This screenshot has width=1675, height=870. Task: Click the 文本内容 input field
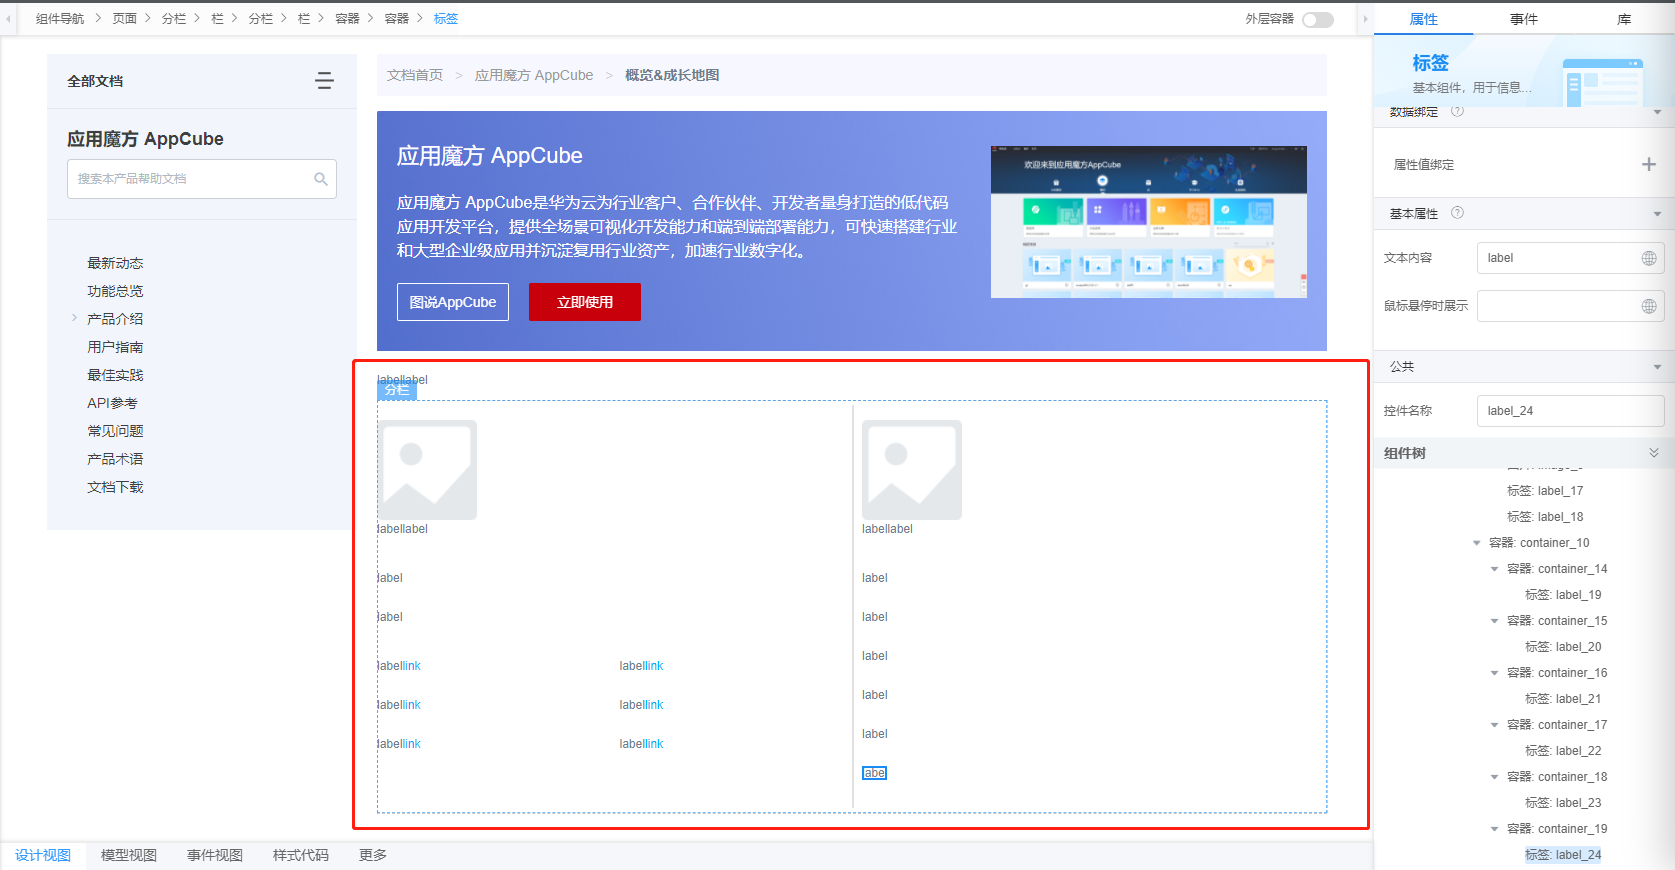[1570, 258]
